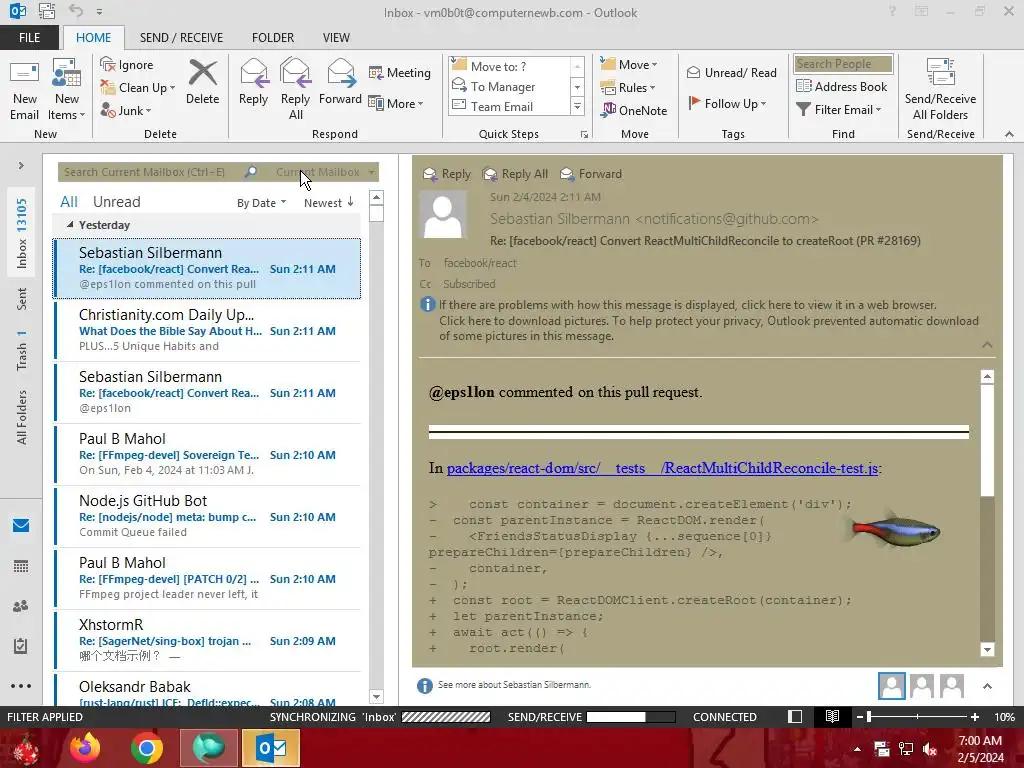1024x768 pixels.
Task: Click Reply in the reading pane
Action: (447, 174)
